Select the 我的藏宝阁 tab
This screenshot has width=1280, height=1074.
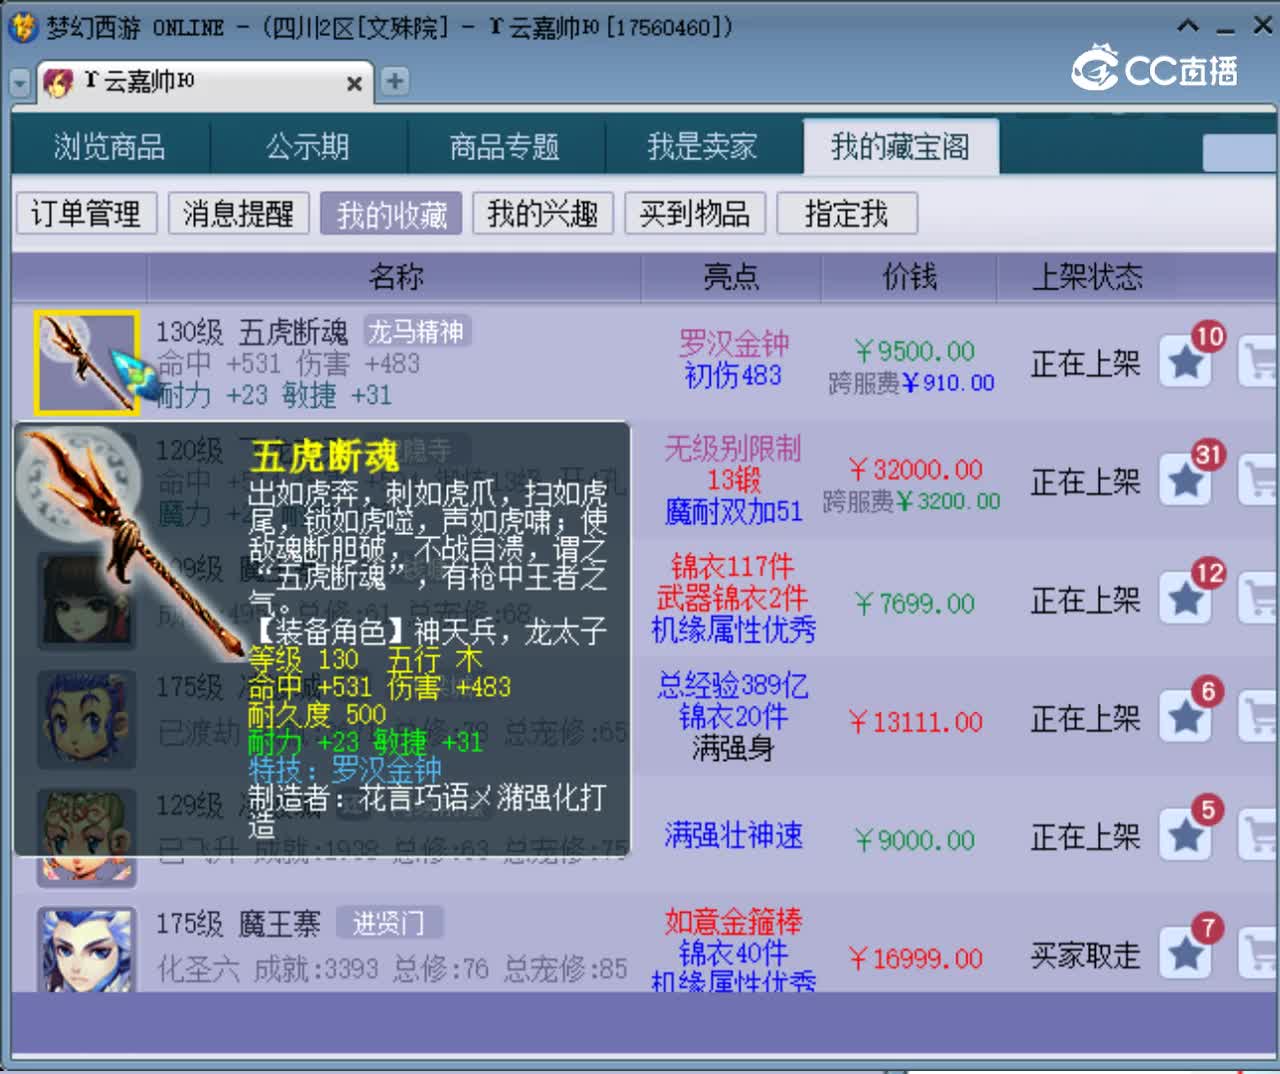click(900, 147)
